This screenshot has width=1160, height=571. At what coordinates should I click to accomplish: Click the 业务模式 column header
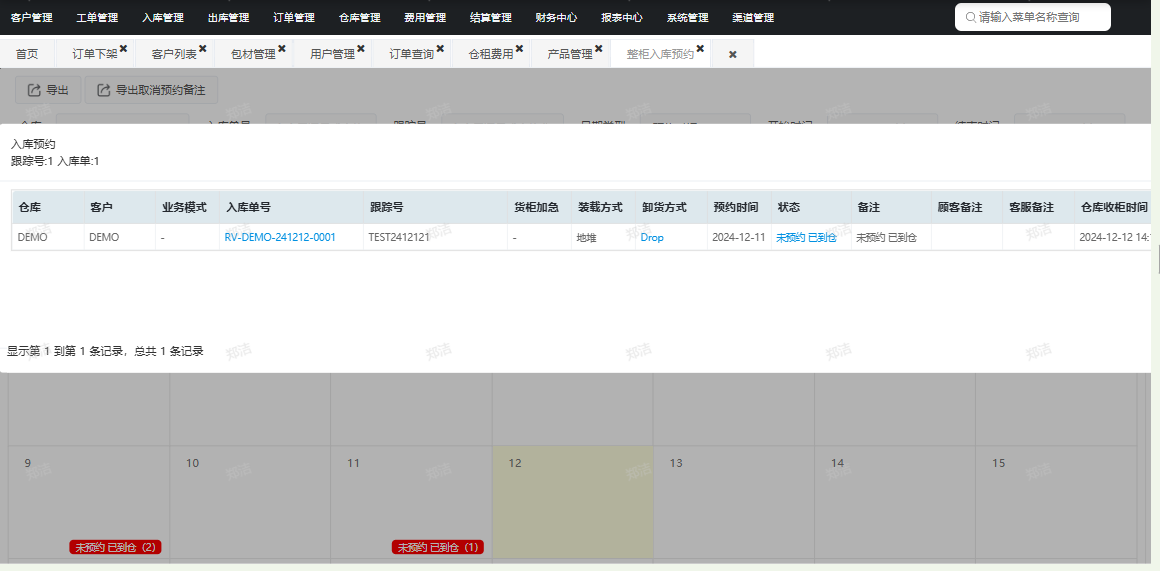point(188,207)
